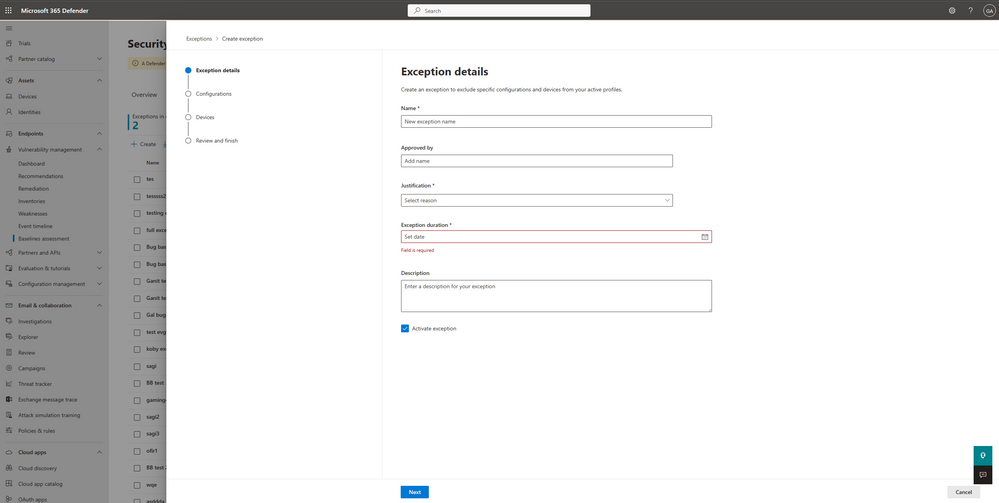
Task: Select the checkbox for row 'sagi'
Action: pyautogui.click(x=137, y=367)
